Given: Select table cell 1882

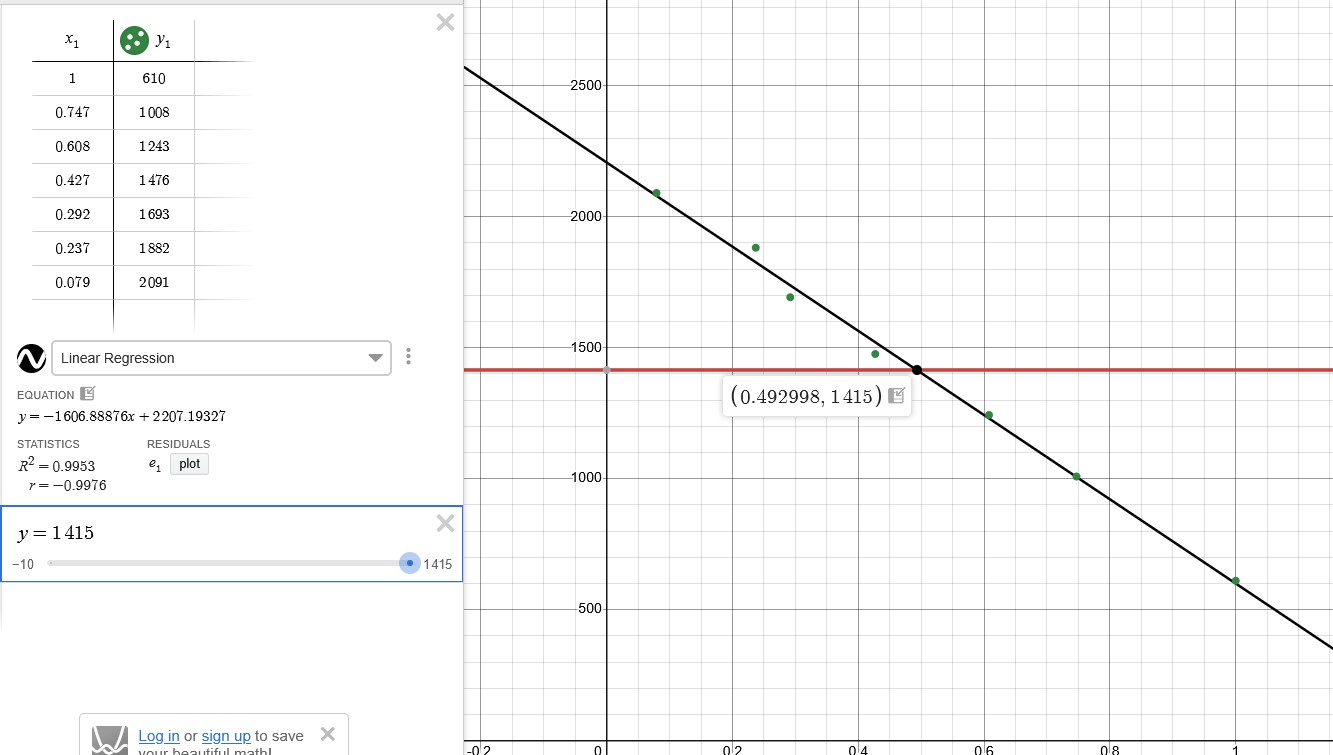Looking at the screenshot, I should point(154,249).
